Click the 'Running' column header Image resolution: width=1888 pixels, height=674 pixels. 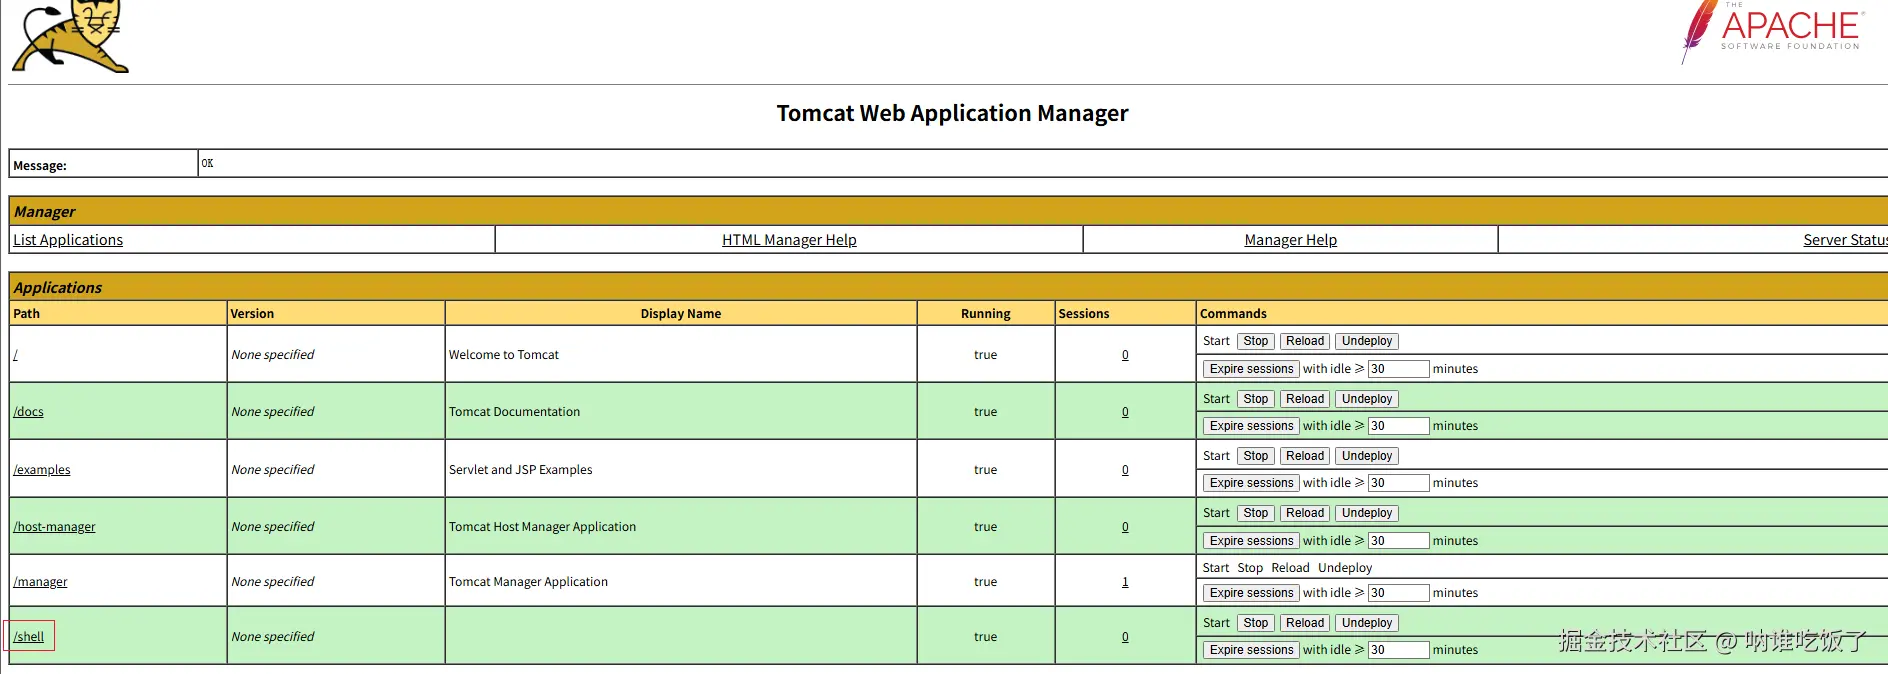(x=986, y=314)
